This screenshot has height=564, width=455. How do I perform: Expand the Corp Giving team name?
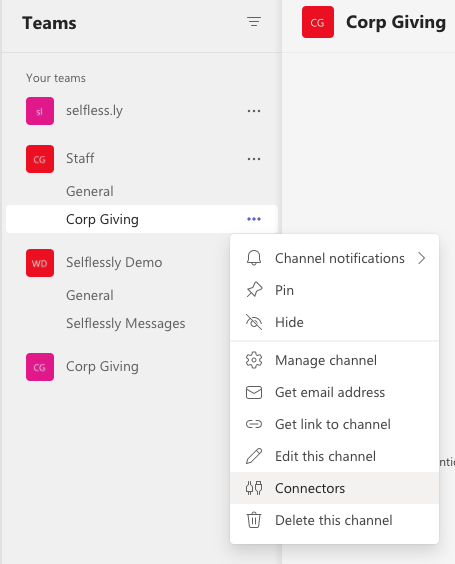pos(102,367)
